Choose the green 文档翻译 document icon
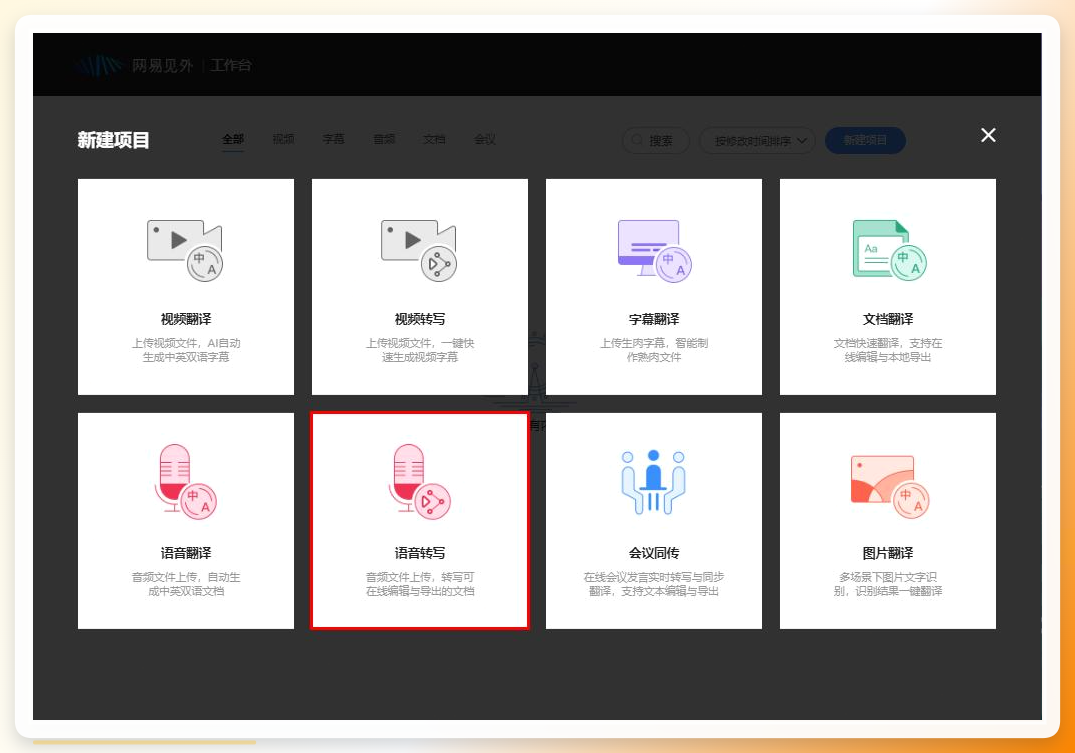The image size is (1075, 753). (x=889, y=250)
